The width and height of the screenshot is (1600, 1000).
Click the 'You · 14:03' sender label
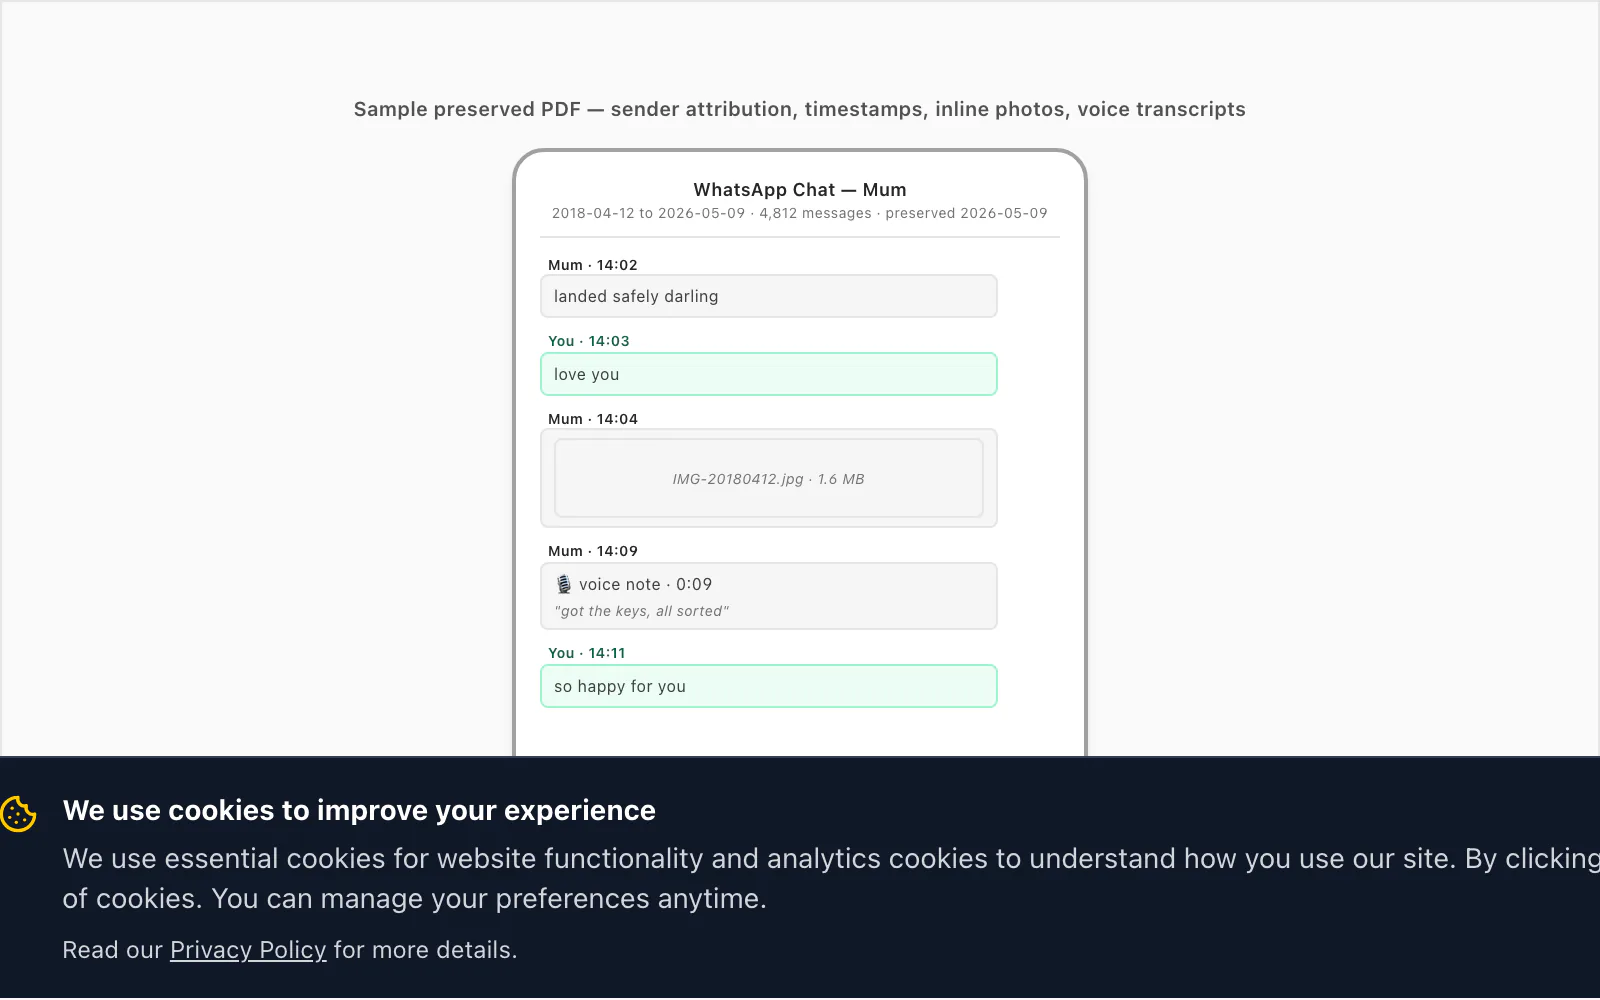589,341
